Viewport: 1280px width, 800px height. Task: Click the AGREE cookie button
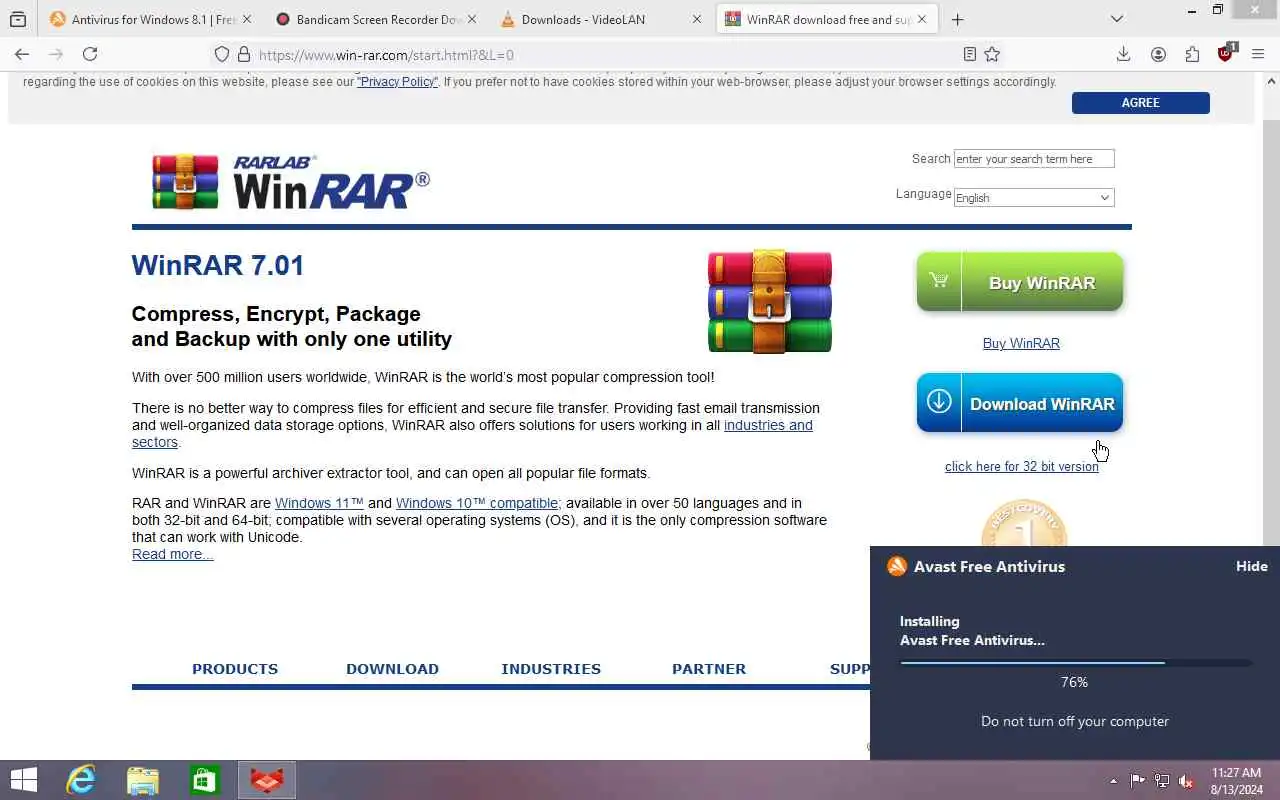coord(1141,103)
